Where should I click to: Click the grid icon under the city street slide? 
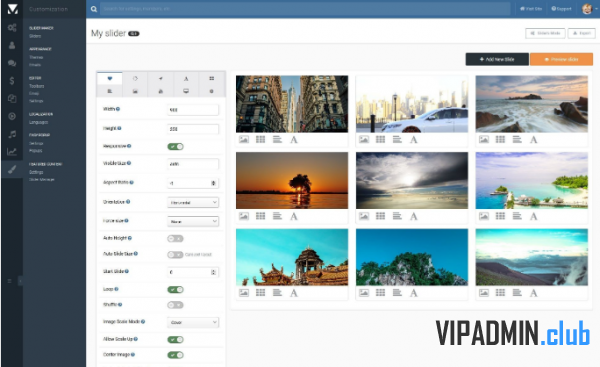tap(261, 139)
